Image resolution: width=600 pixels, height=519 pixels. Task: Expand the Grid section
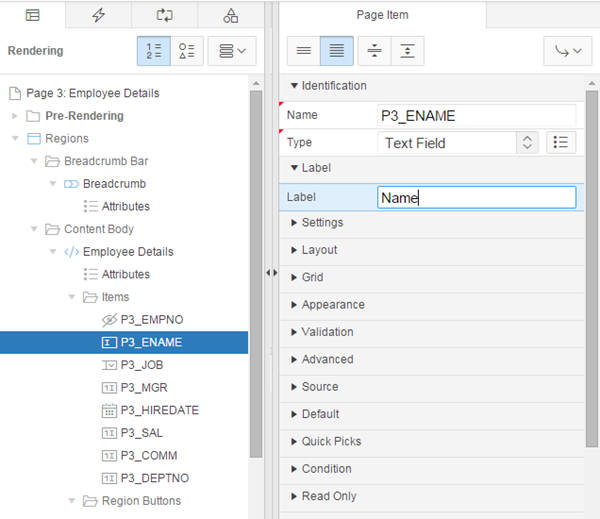[x=294, y=277]
